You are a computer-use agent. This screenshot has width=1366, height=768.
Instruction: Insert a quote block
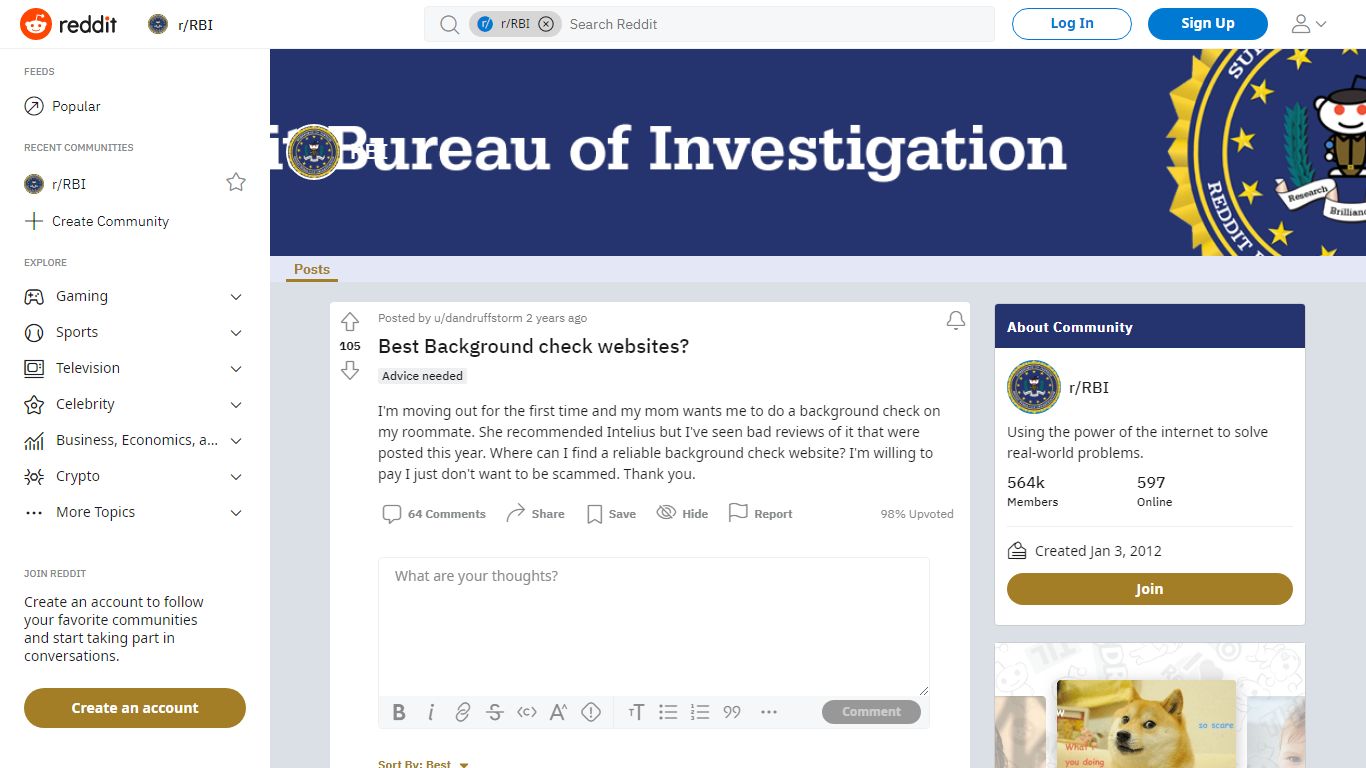click(732, 712)
